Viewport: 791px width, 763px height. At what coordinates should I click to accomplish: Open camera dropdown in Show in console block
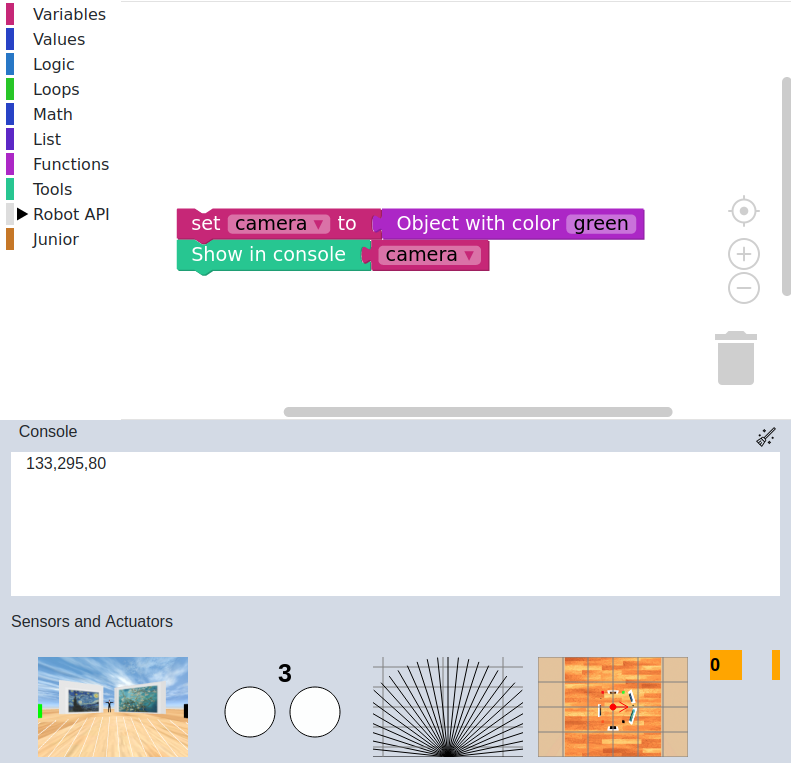click(429, 255)
